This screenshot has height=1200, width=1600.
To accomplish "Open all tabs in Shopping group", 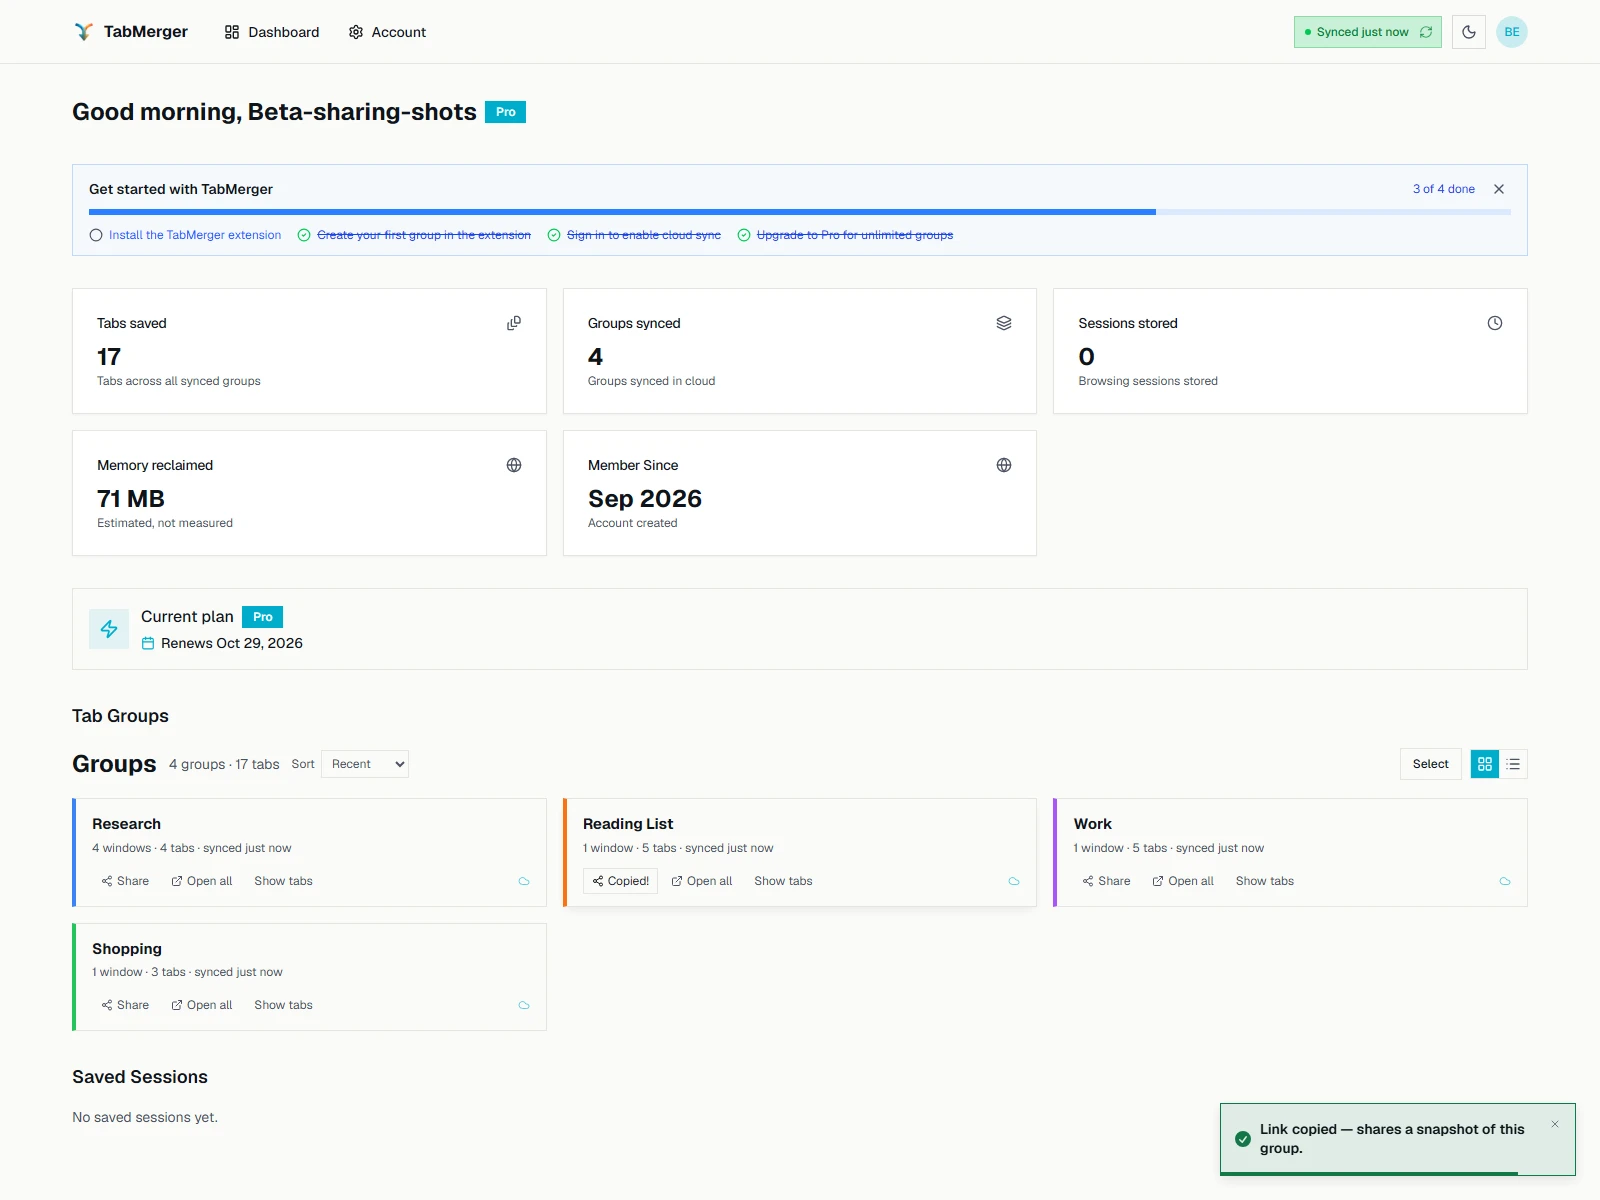I will click(202, 1005).
